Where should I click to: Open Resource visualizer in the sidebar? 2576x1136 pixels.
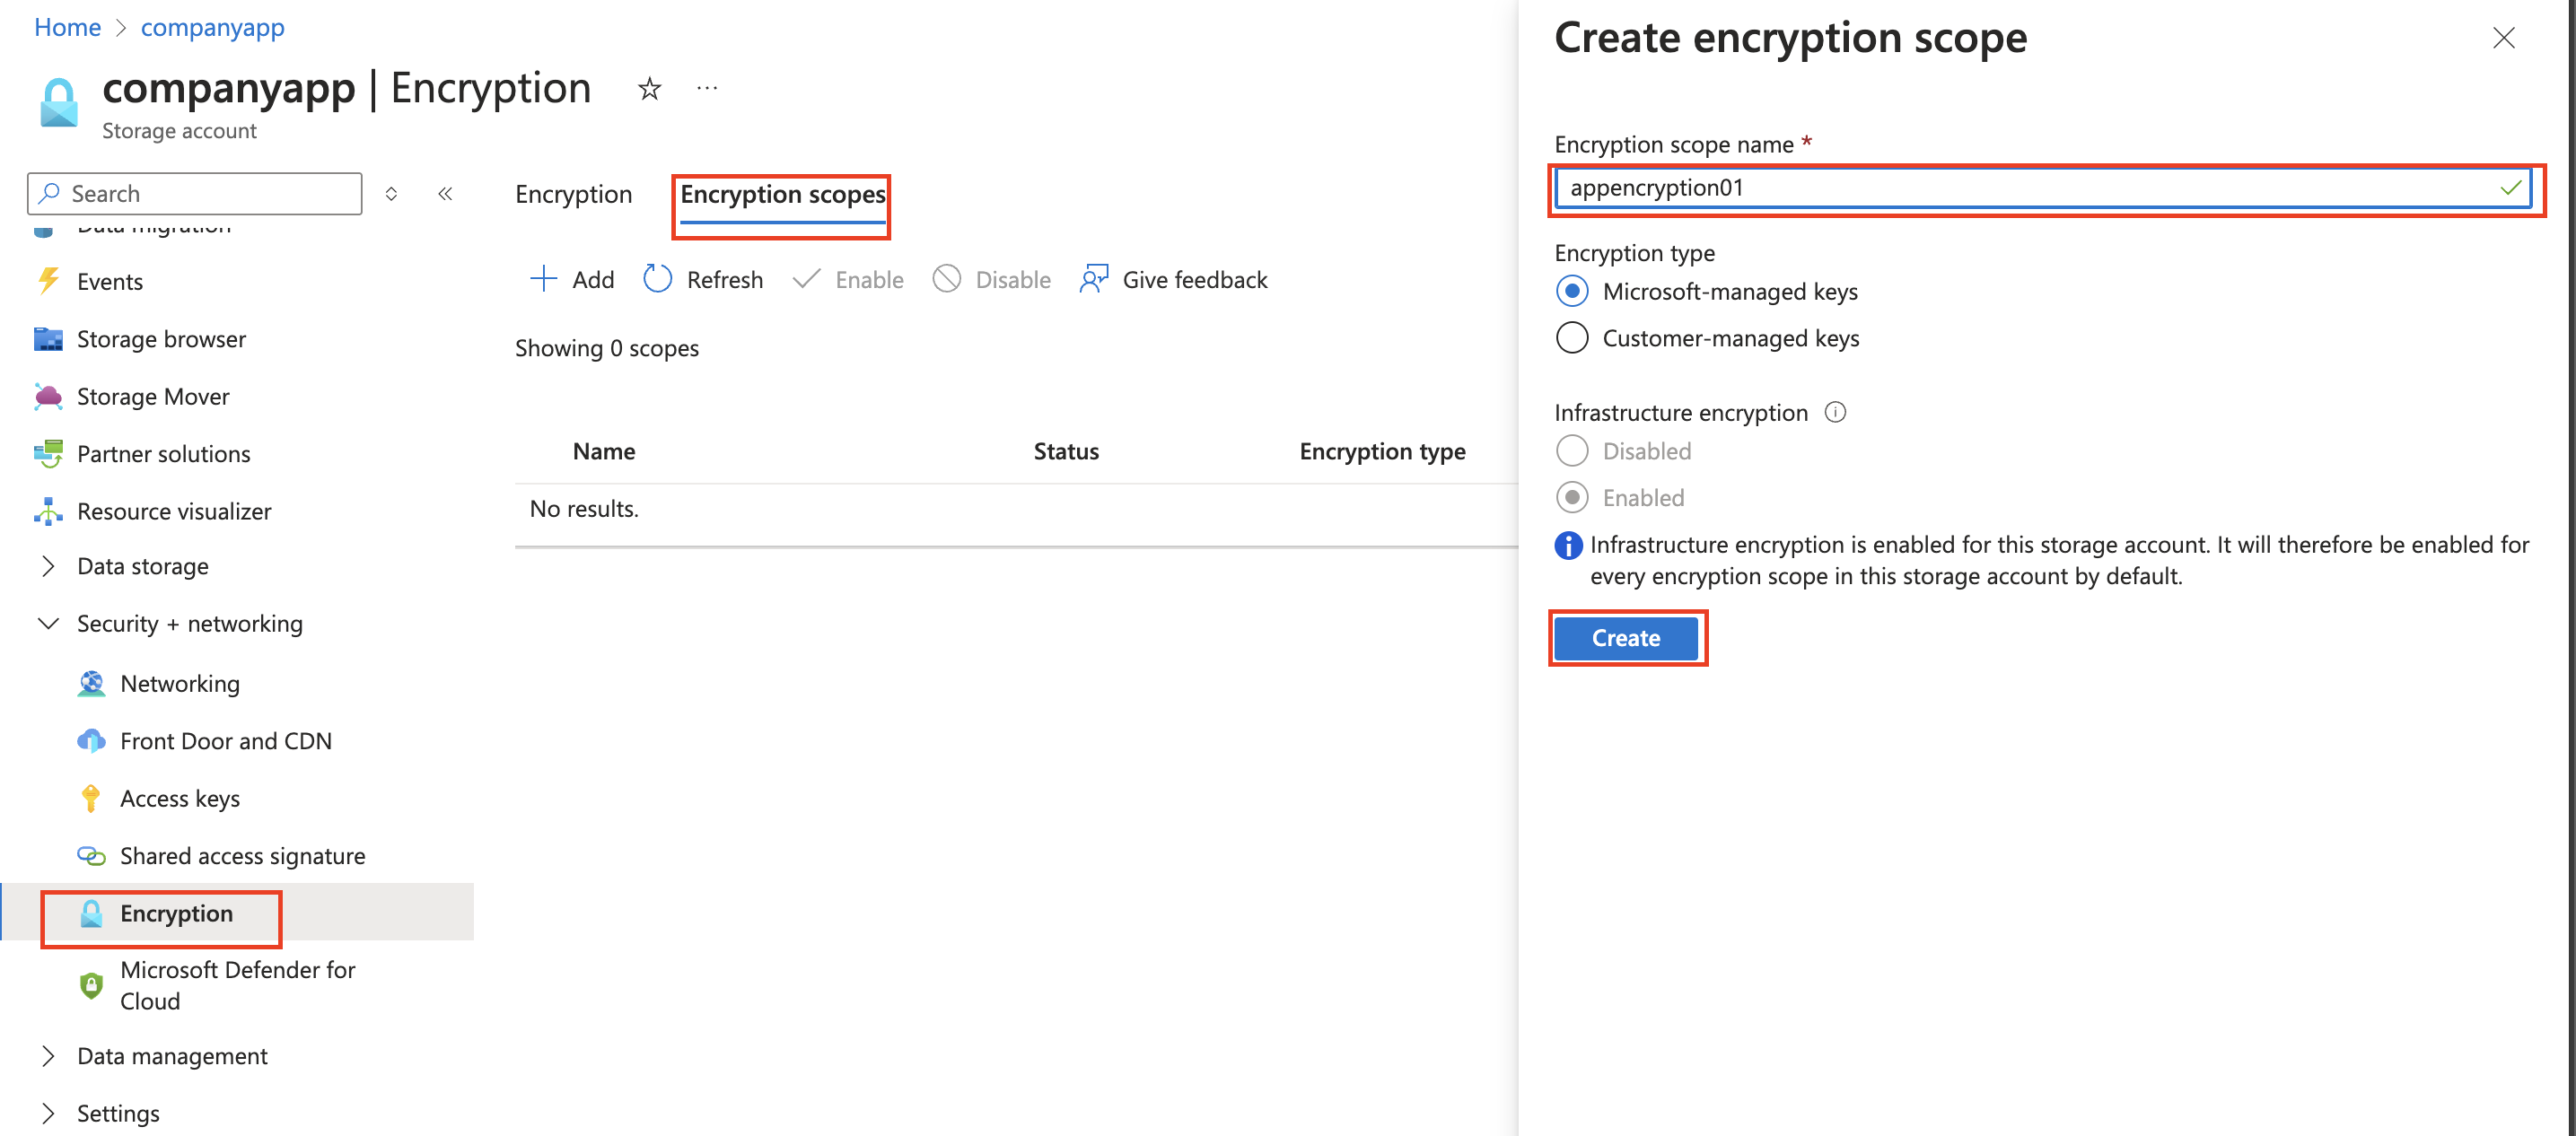(174, 511)
